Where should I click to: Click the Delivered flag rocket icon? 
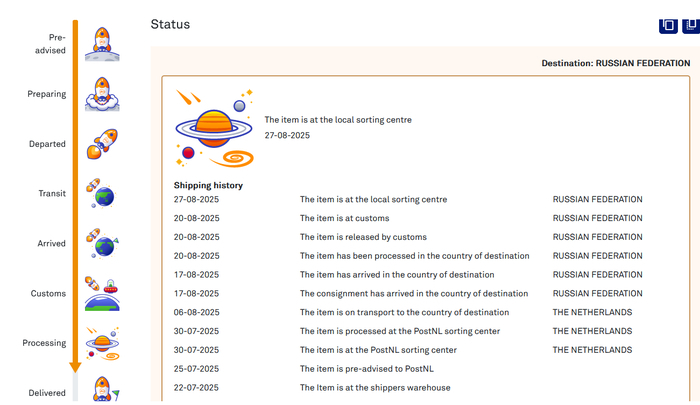[x=103, y=390]
